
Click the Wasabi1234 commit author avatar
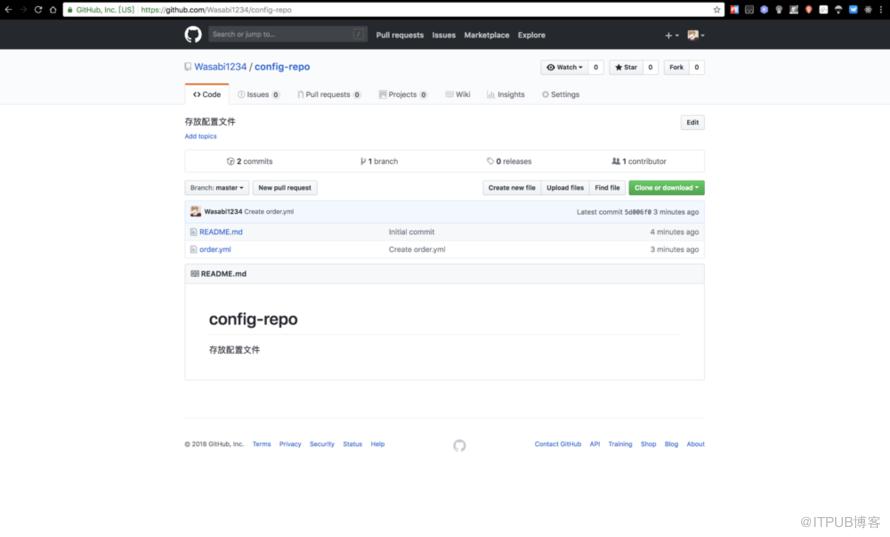[195, 211]
